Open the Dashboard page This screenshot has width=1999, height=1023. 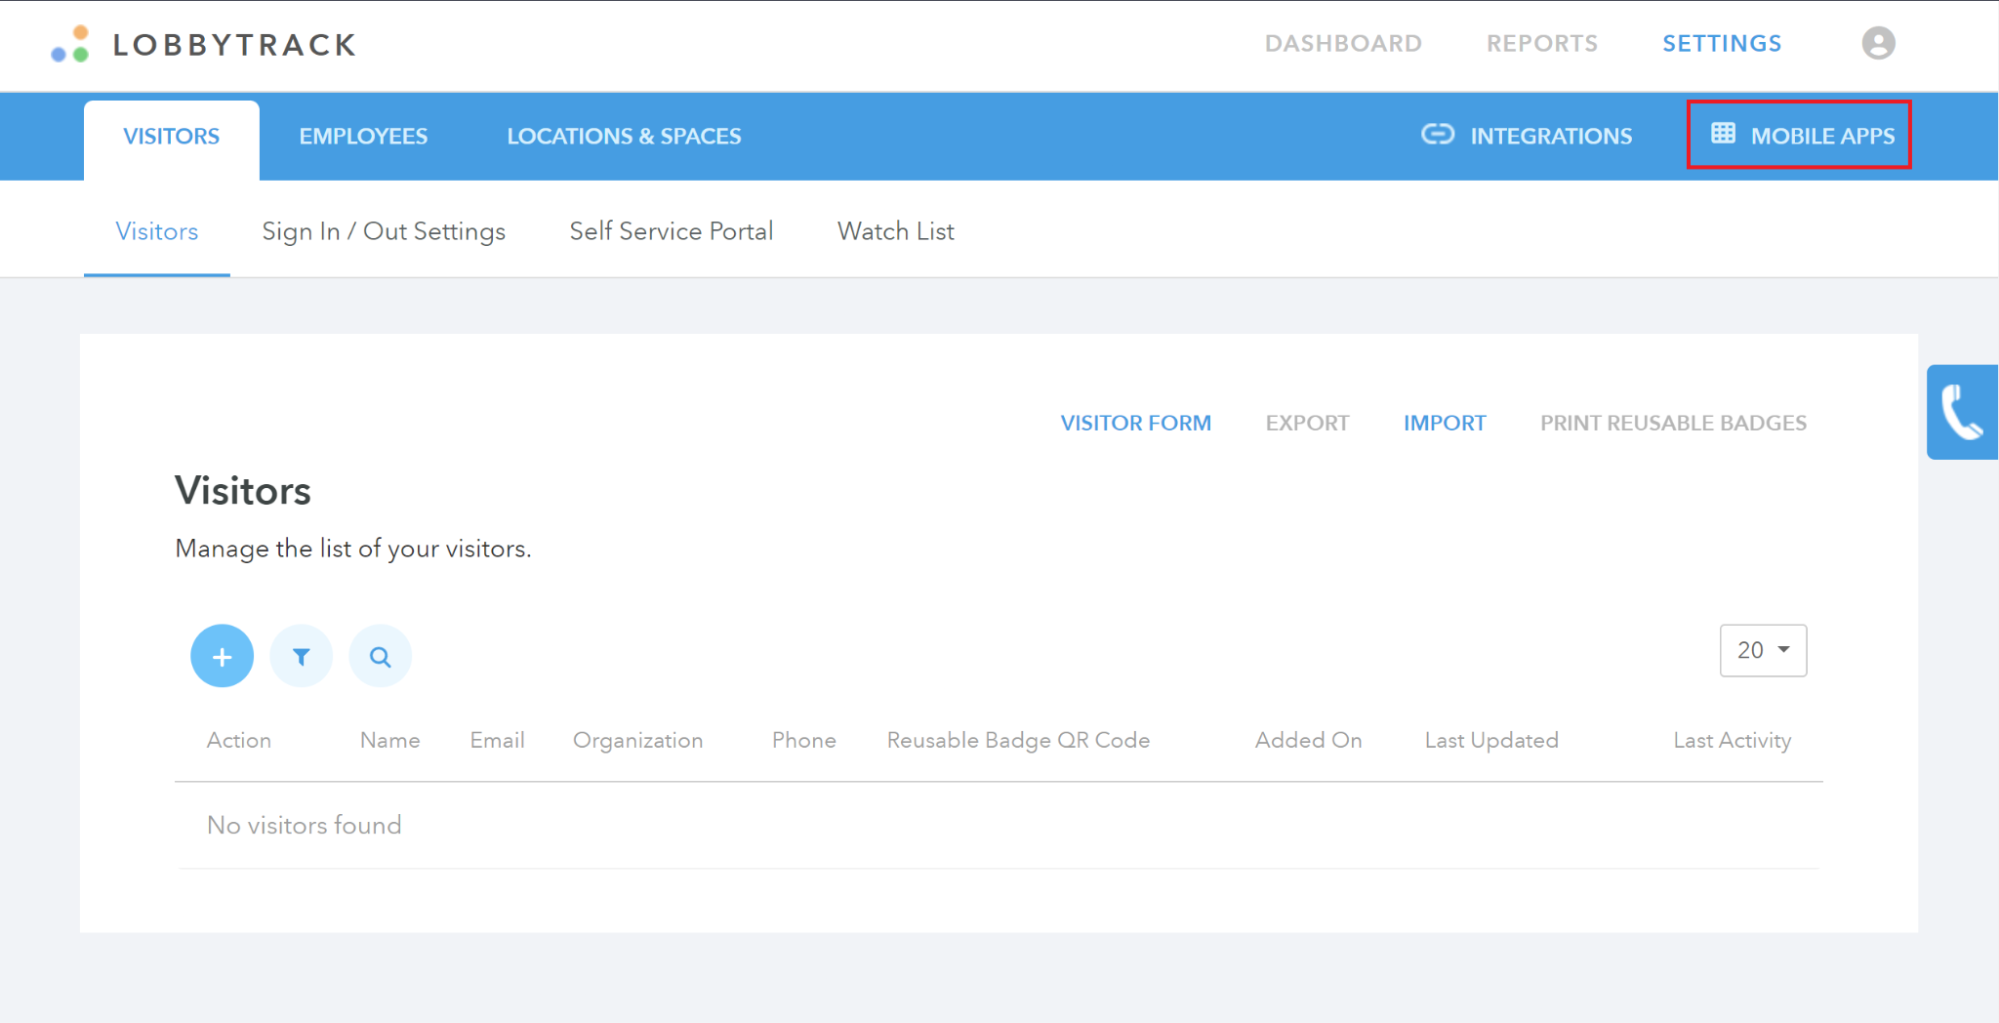(x=1343, y=43)
